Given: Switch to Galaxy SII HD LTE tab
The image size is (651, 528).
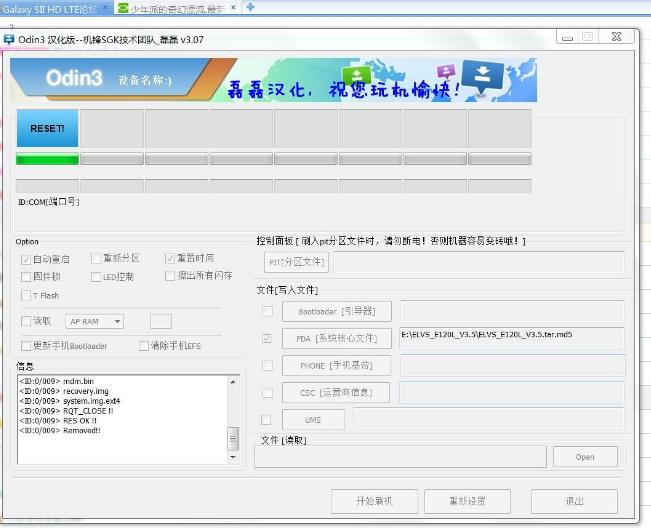Looking at the screenshot, I should pyautogui.click(x=49, y=9).
